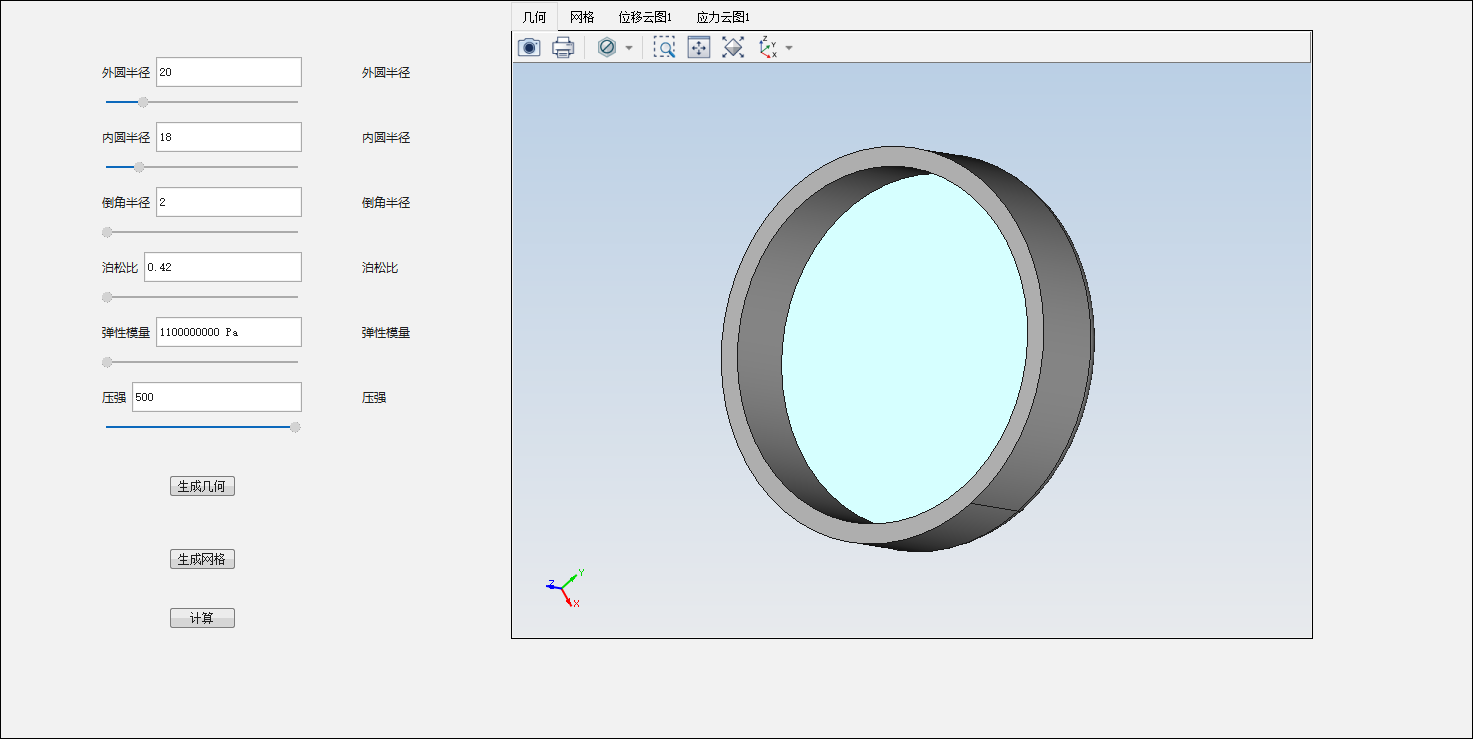
Task: Click the 泊松比 slider handle
Action: point(107,297)
